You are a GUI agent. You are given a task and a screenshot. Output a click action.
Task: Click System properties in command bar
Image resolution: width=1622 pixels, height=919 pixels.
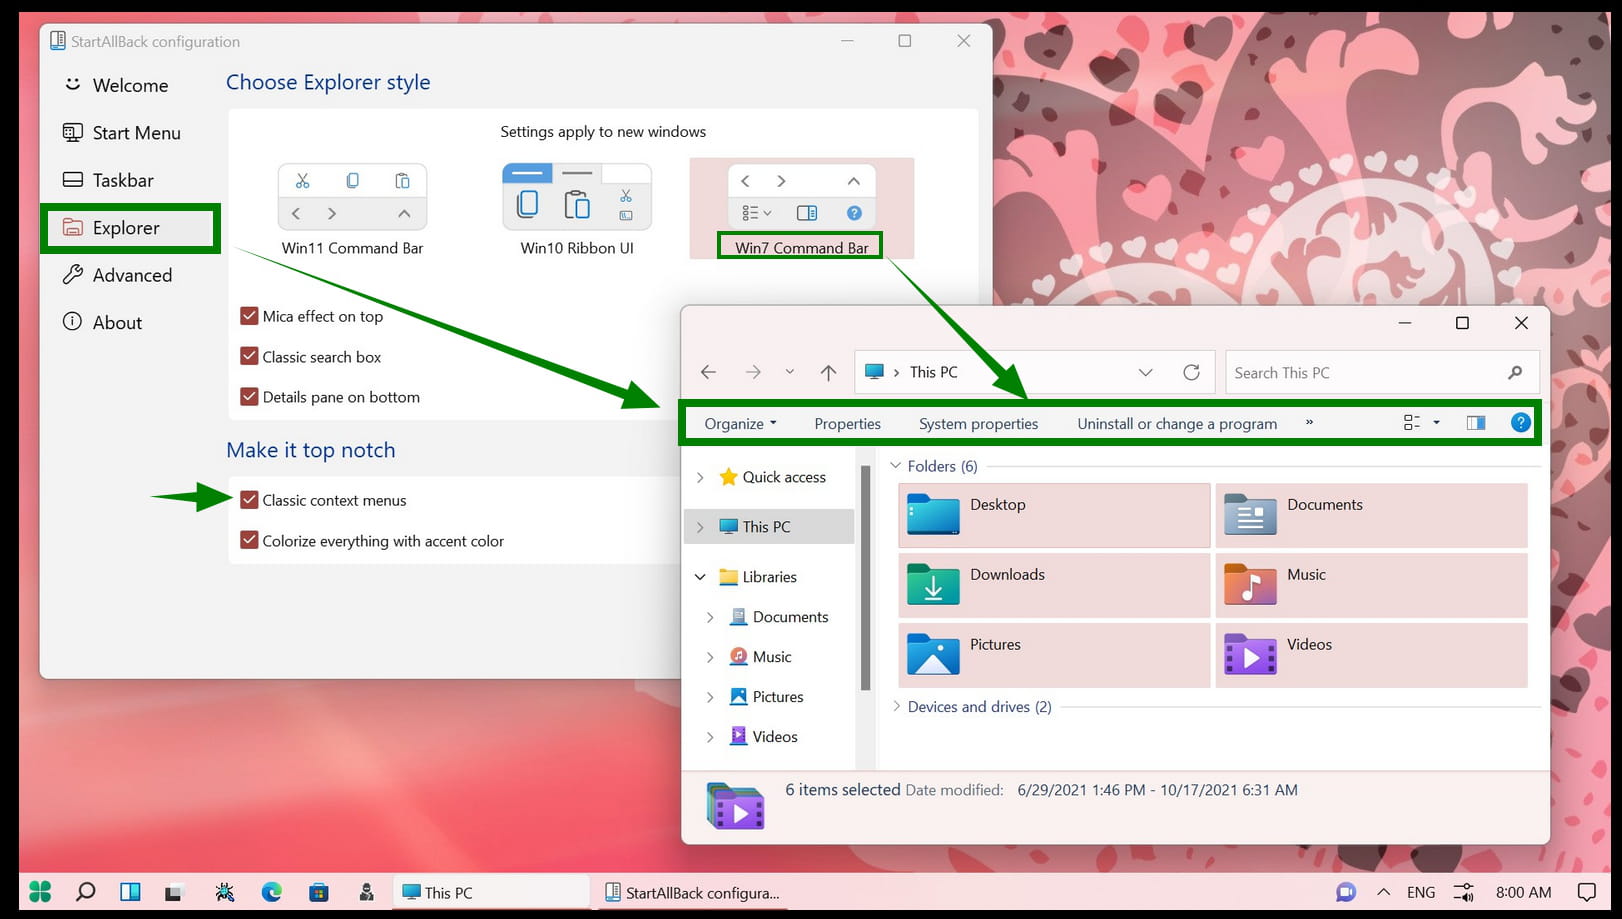pyautogui.click(x=978, y=424)
